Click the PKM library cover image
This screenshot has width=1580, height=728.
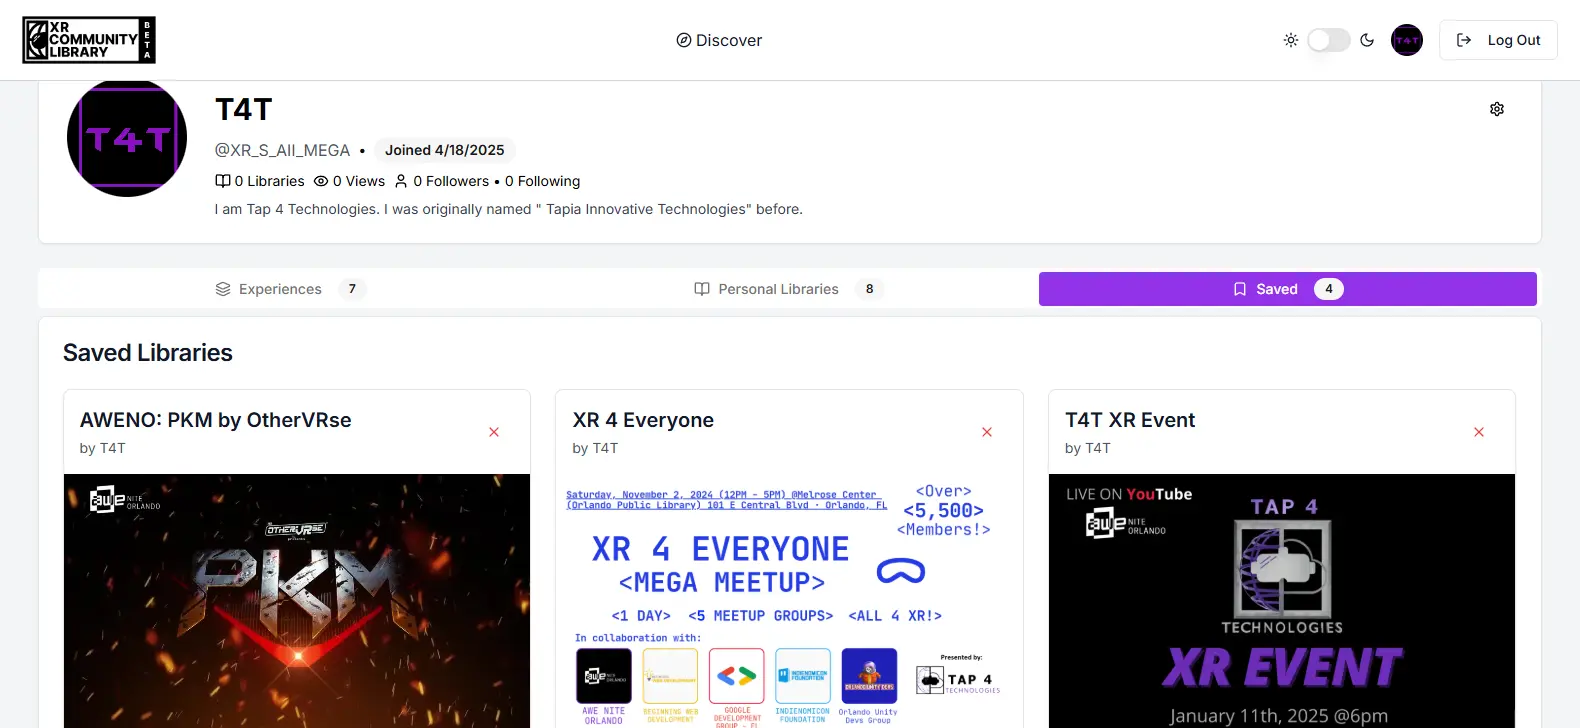[297, 601]
